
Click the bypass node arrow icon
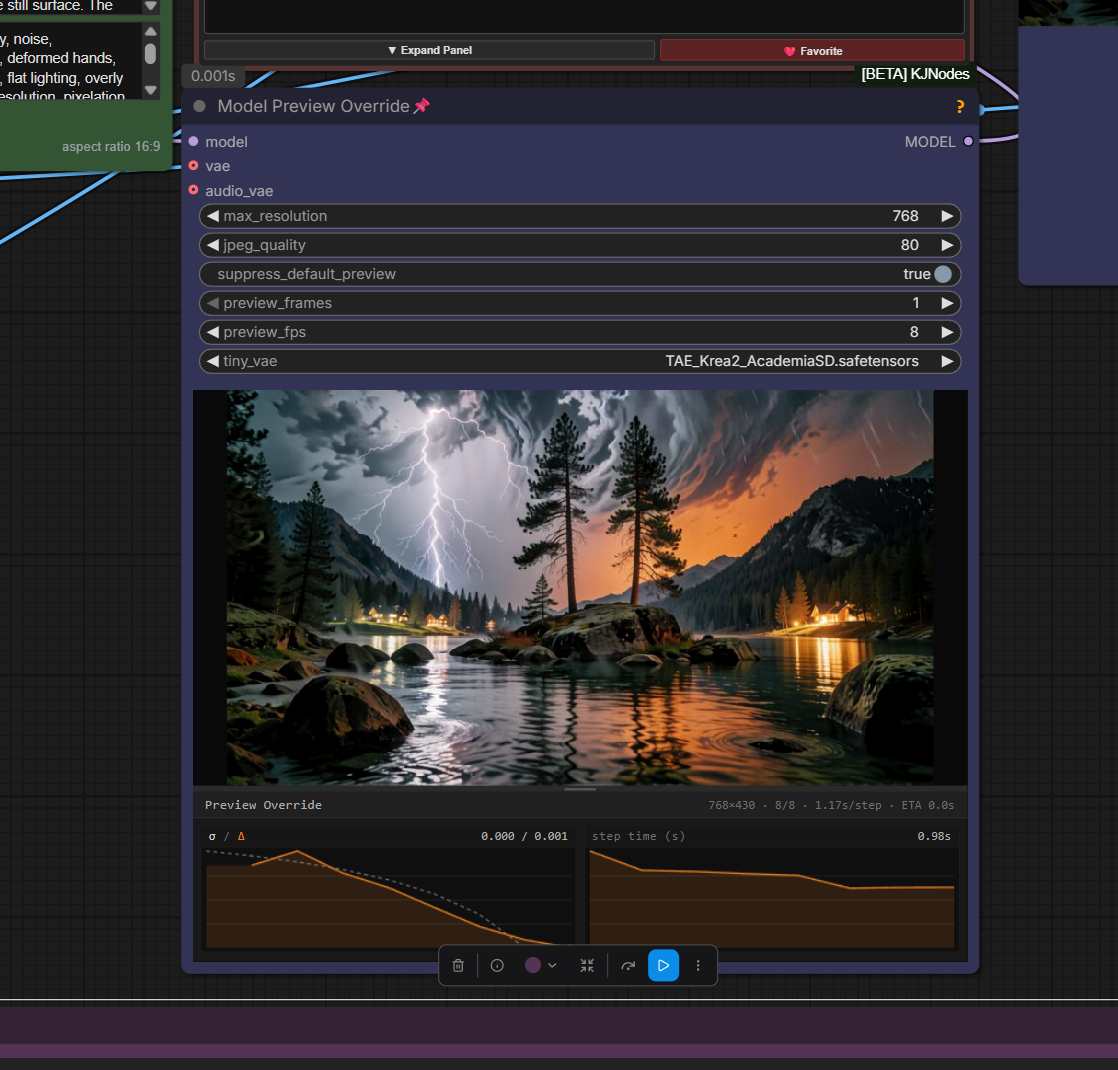pos(627,966)
